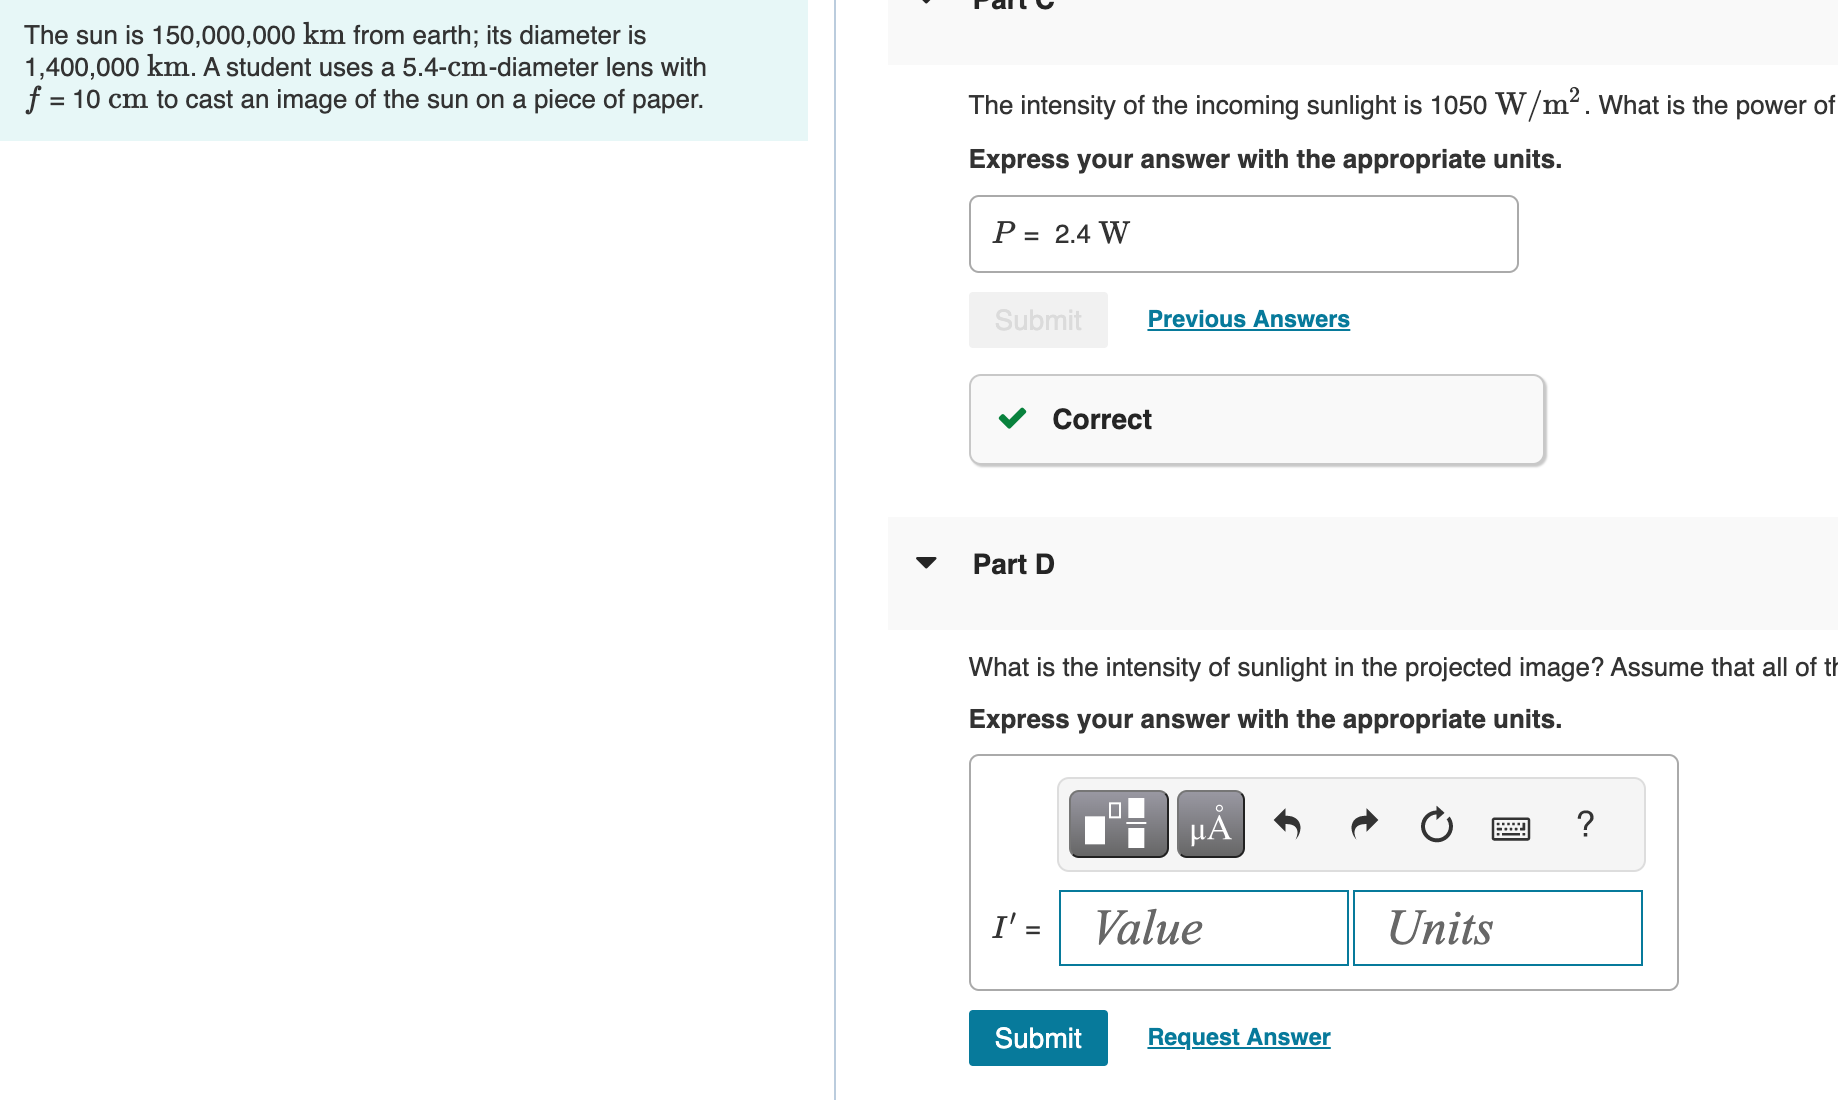Click the Units input field
The width and height of the screenshot is (1838, 1100).
point(1497,927)
